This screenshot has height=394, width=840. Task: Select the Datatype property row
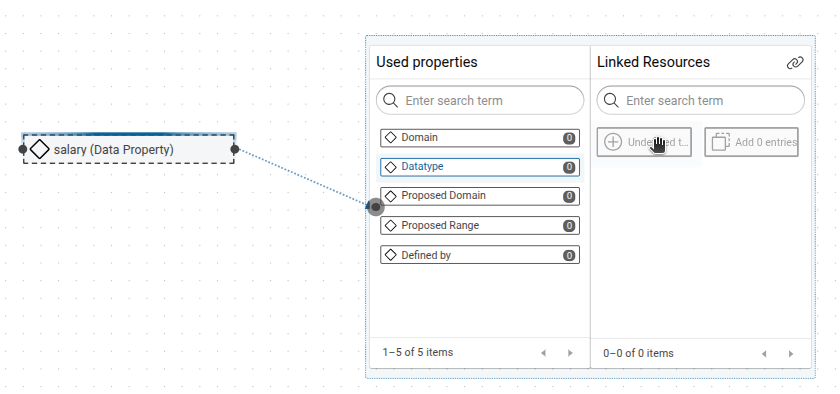[x=480, y=167]
